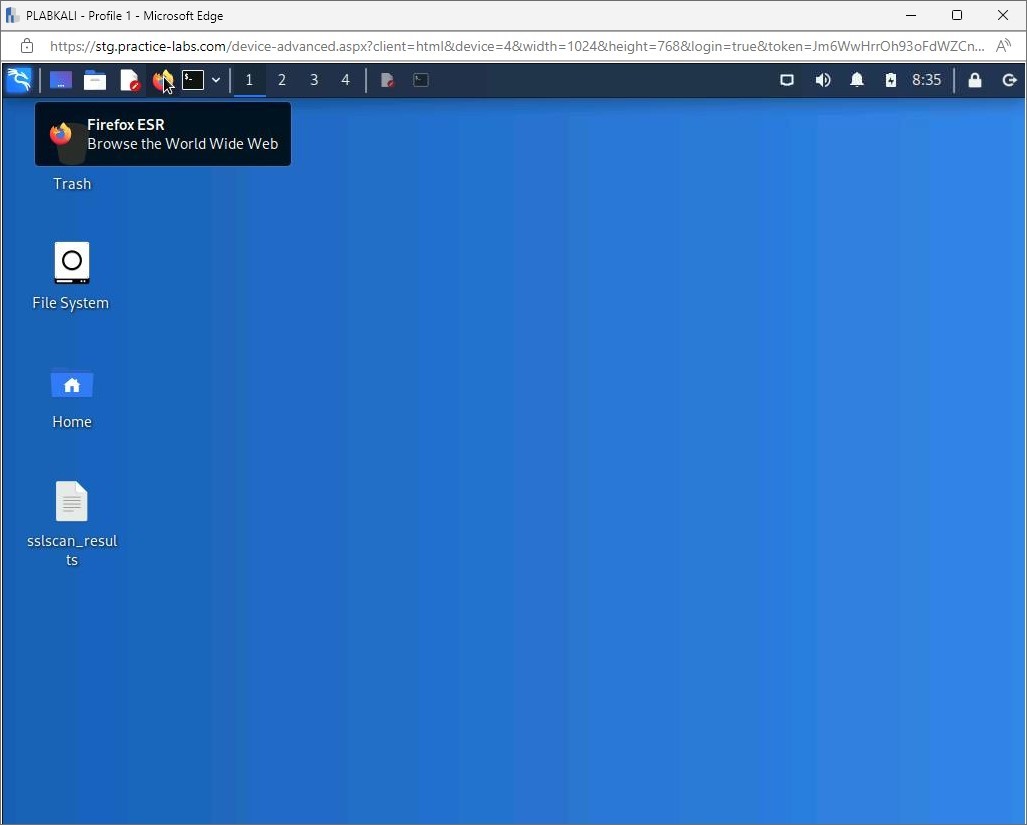Expand the terminal launcher dropdown arrow

[216, 80]
